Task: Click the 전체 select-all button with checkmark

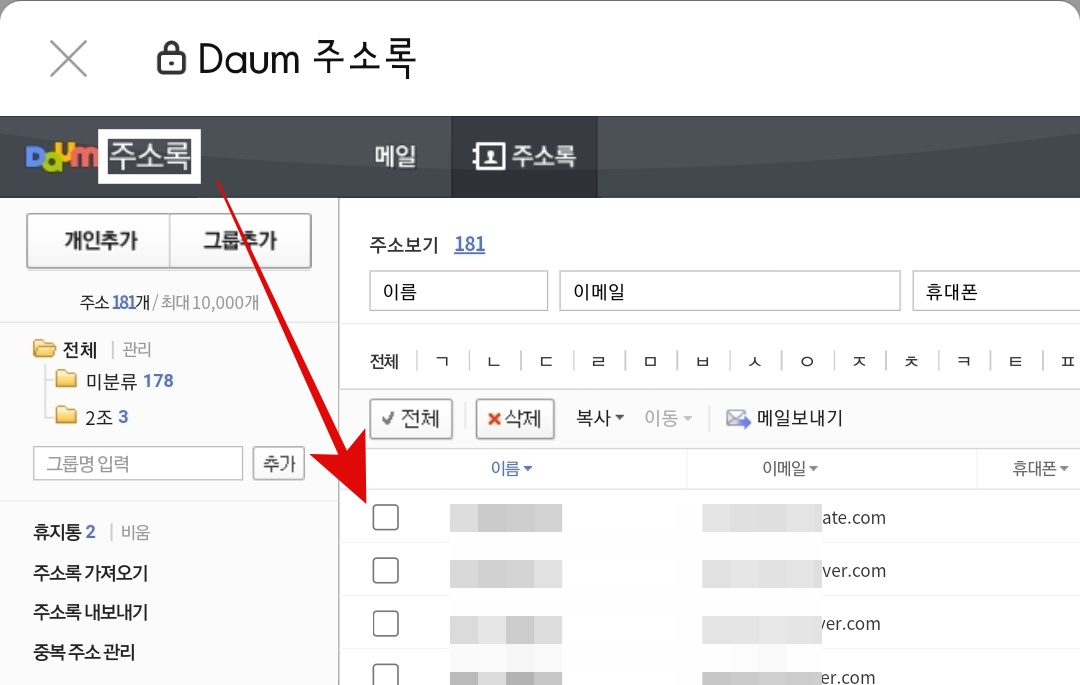Action: (x=411, y=419)
